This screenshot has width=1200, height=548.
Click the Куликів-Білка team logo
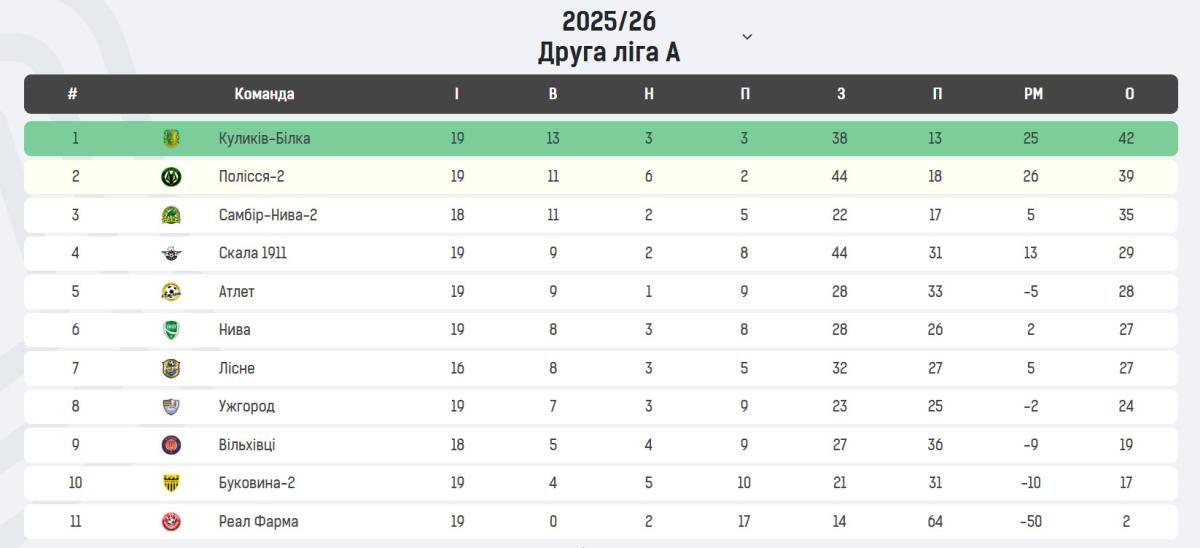point(171,139)
